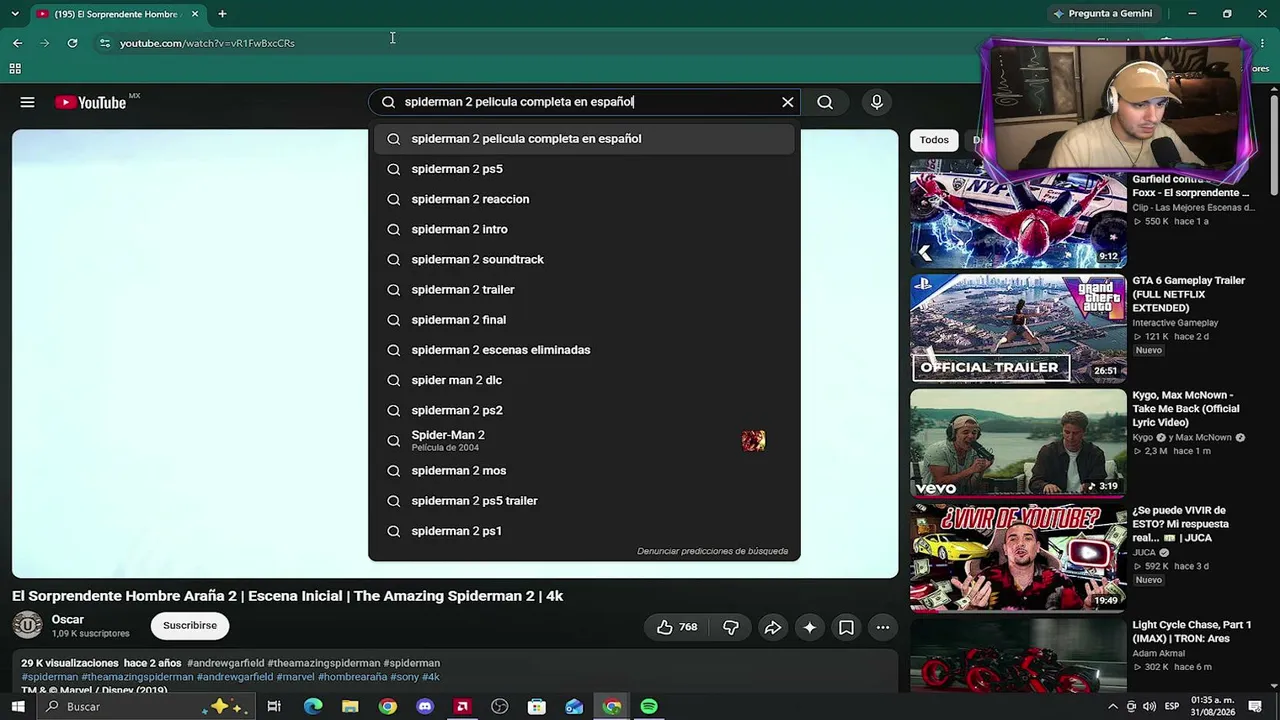Go to the YouTube home logo
This screenshot has height=720, width=1280.
tap(91, 102)
